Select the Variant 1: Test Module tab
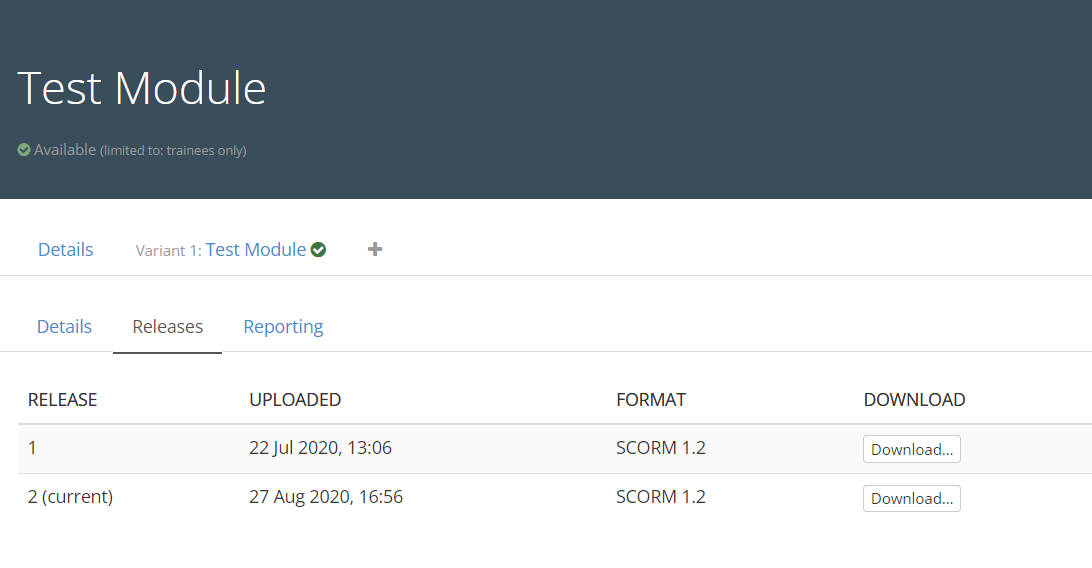 255,250
